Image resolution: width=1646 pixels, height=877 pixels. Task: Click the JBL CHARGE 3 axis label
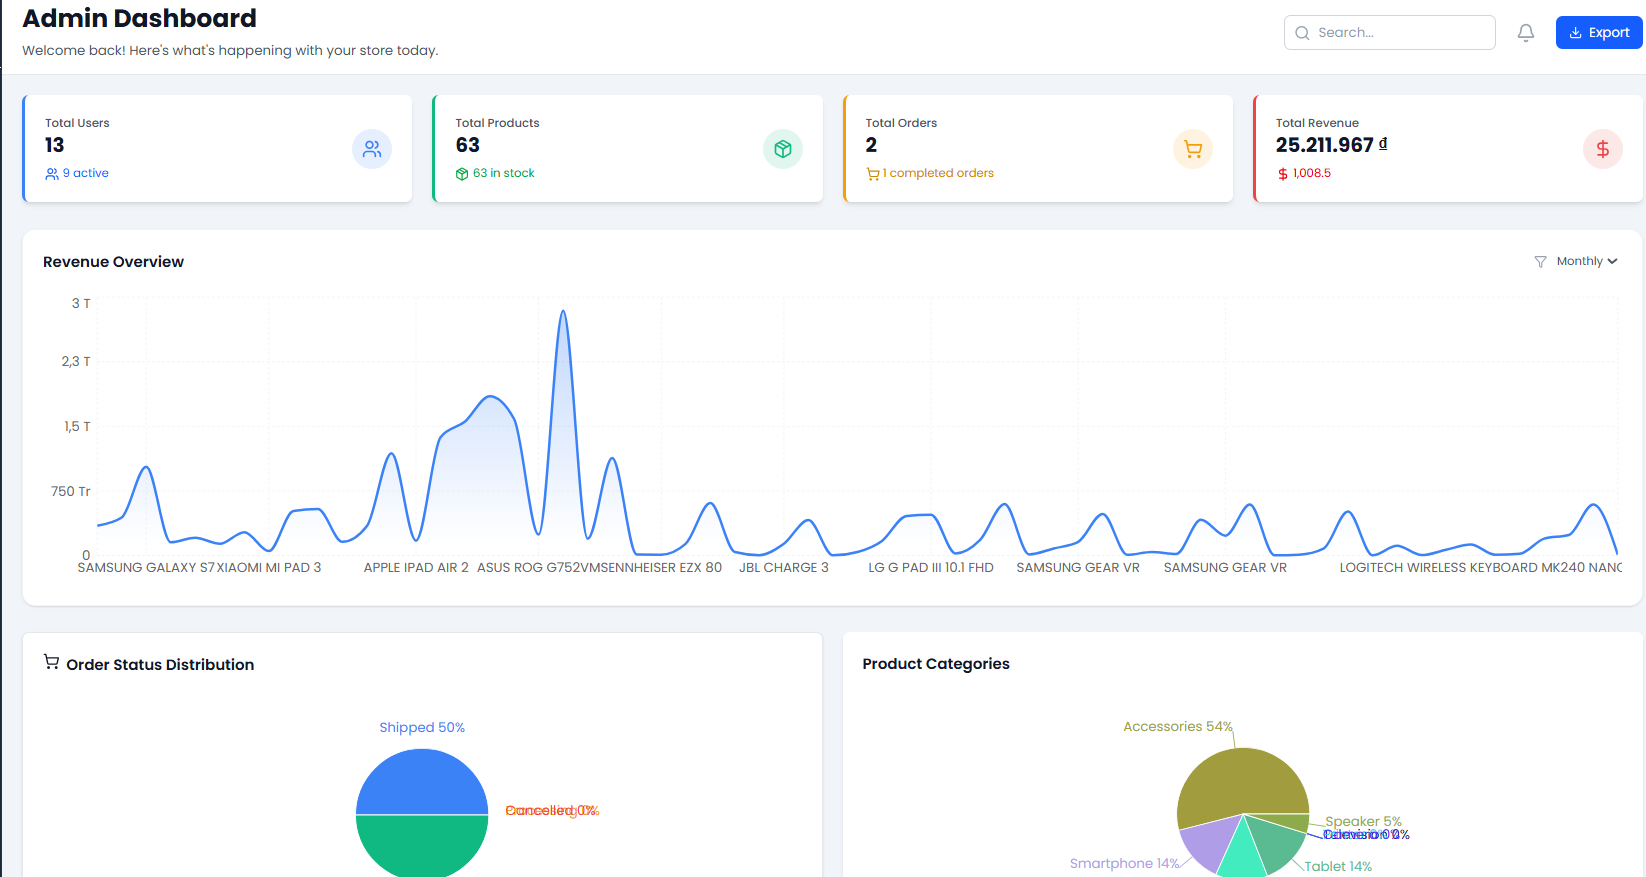pos(784,567)
